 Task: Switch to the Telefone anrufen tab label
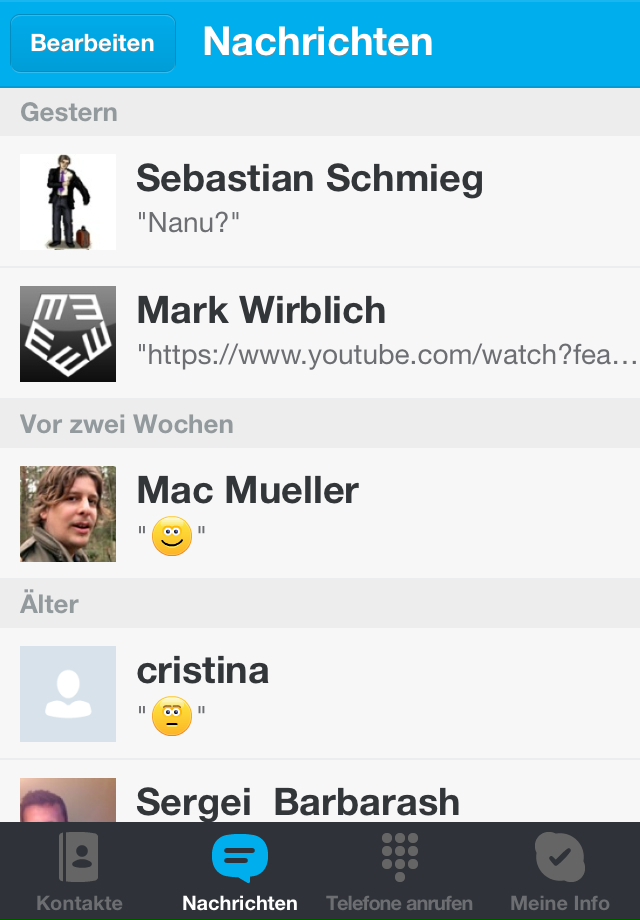click(400, 903)
